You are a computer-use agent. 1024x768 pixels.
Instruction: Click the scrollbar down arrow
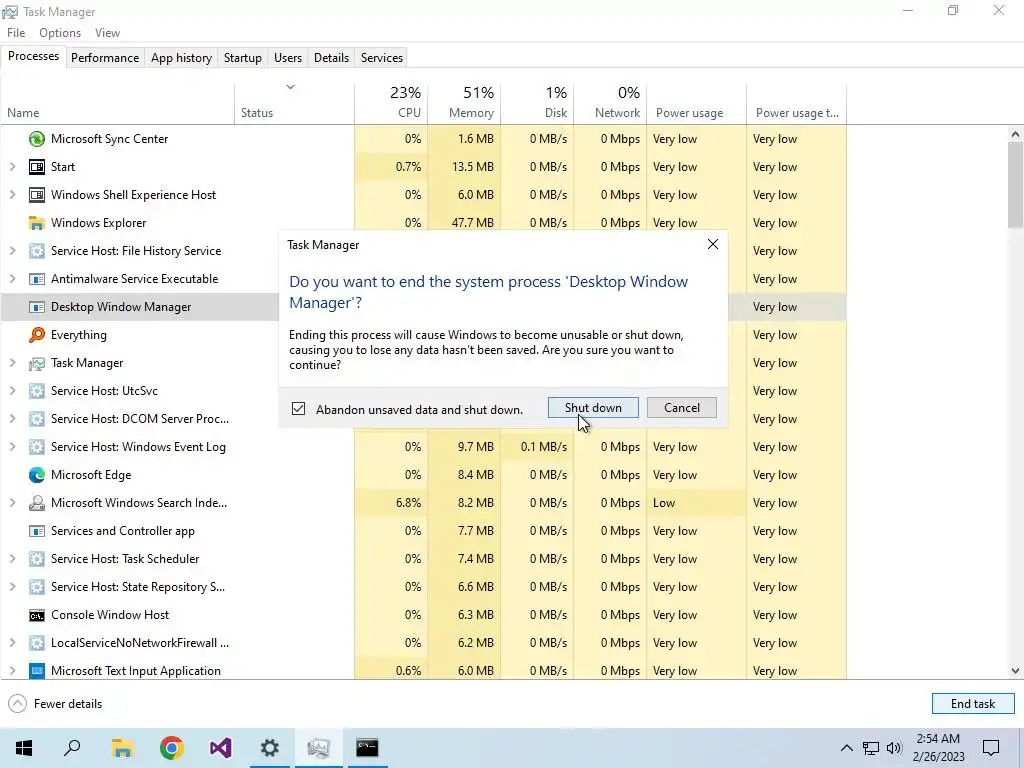pos(1015,671)
